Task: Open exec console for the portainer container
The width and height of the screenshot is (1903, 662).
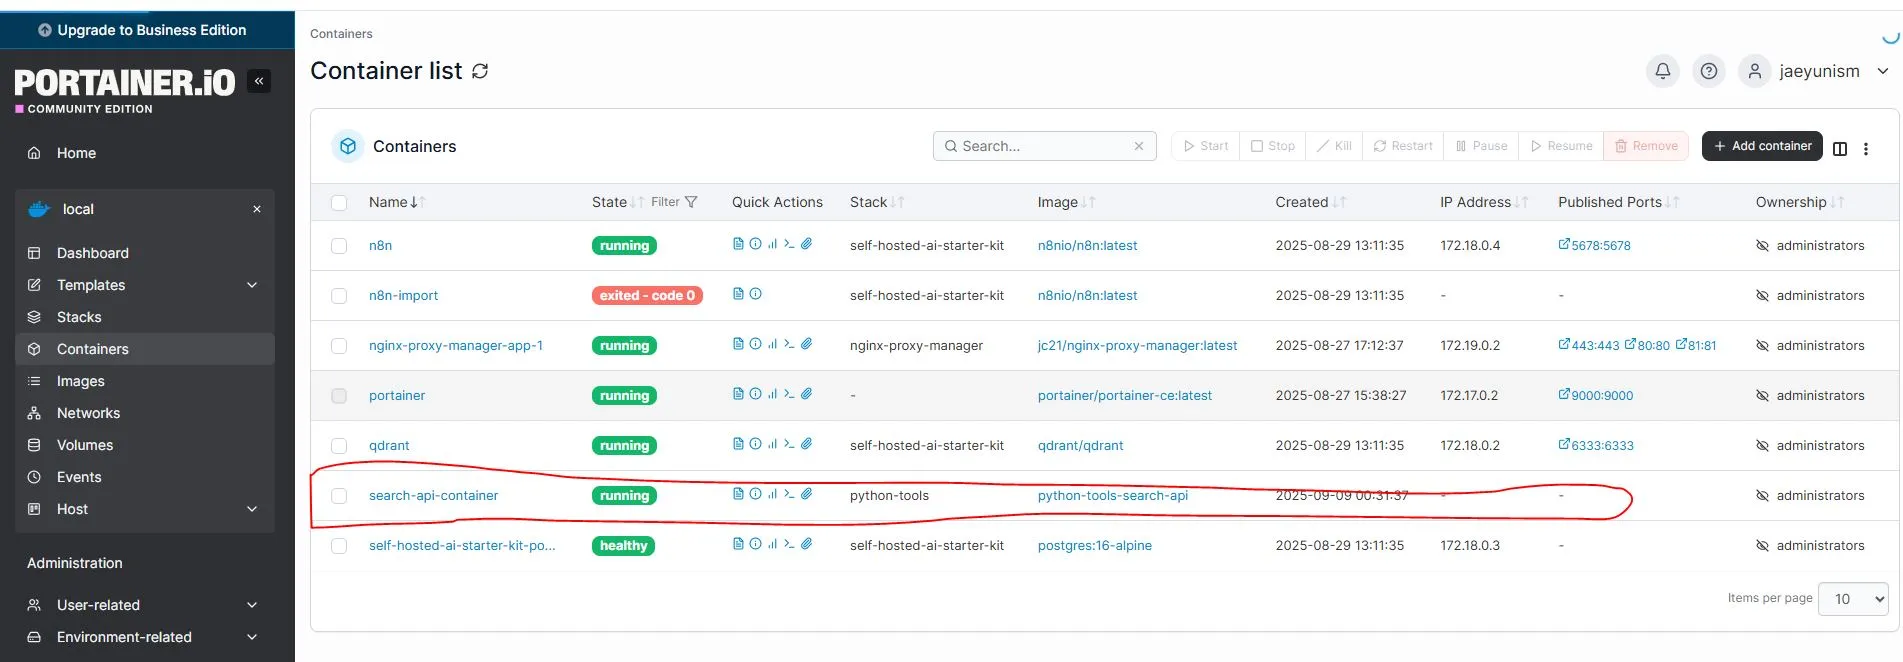Action: click(789, 394)
